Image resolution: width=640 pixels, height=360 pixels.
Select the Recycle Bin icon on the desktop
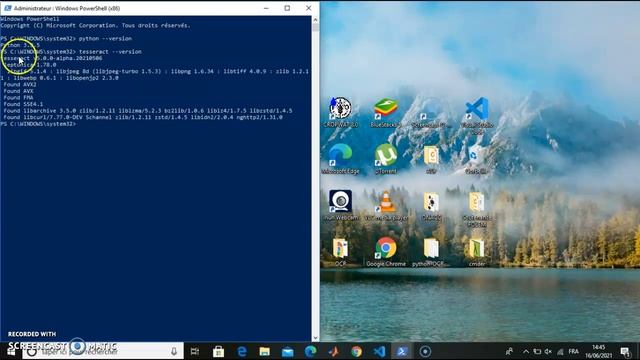point(476,158)
